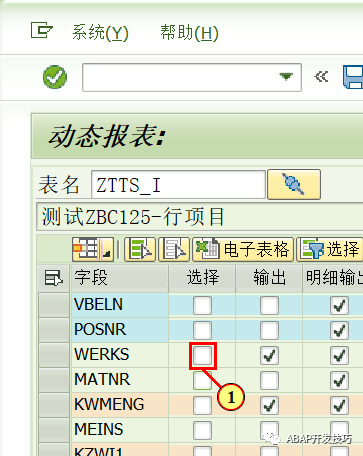Select the row header for KWMENG

click(54, 405)
